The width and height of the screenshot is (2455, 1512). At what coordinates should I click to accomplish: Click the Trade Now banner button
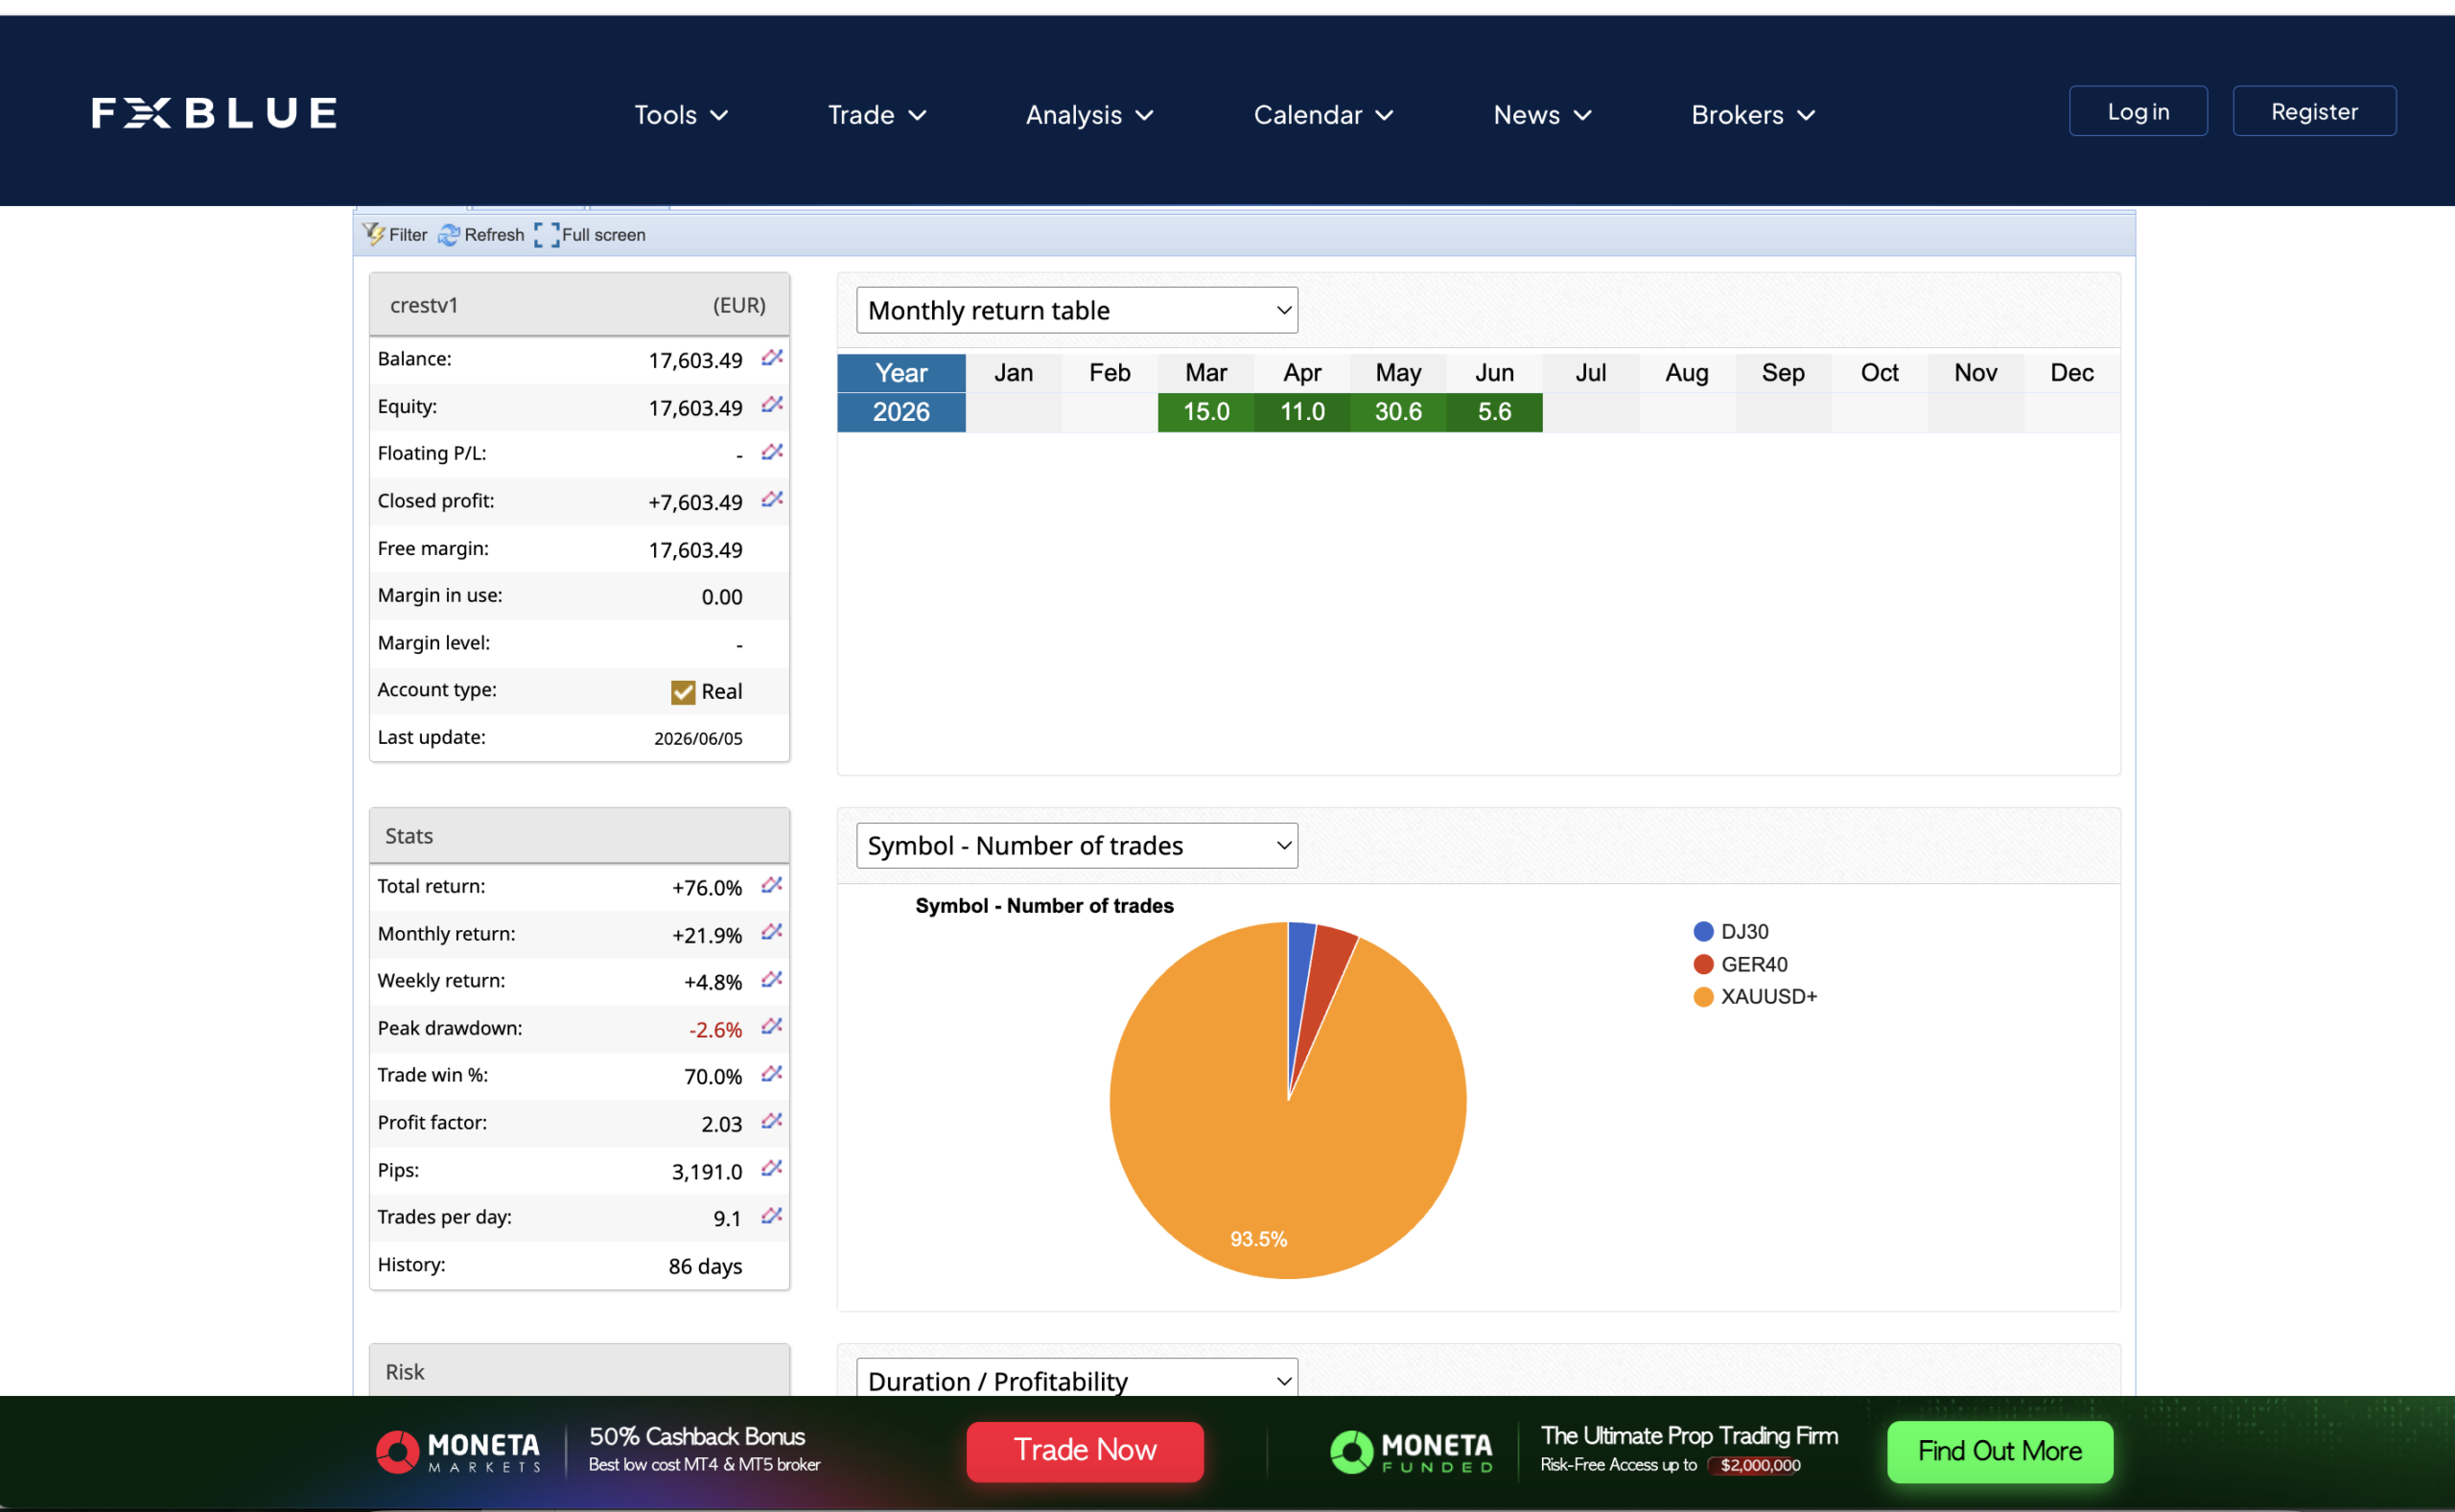(x=1085, y=1451)
